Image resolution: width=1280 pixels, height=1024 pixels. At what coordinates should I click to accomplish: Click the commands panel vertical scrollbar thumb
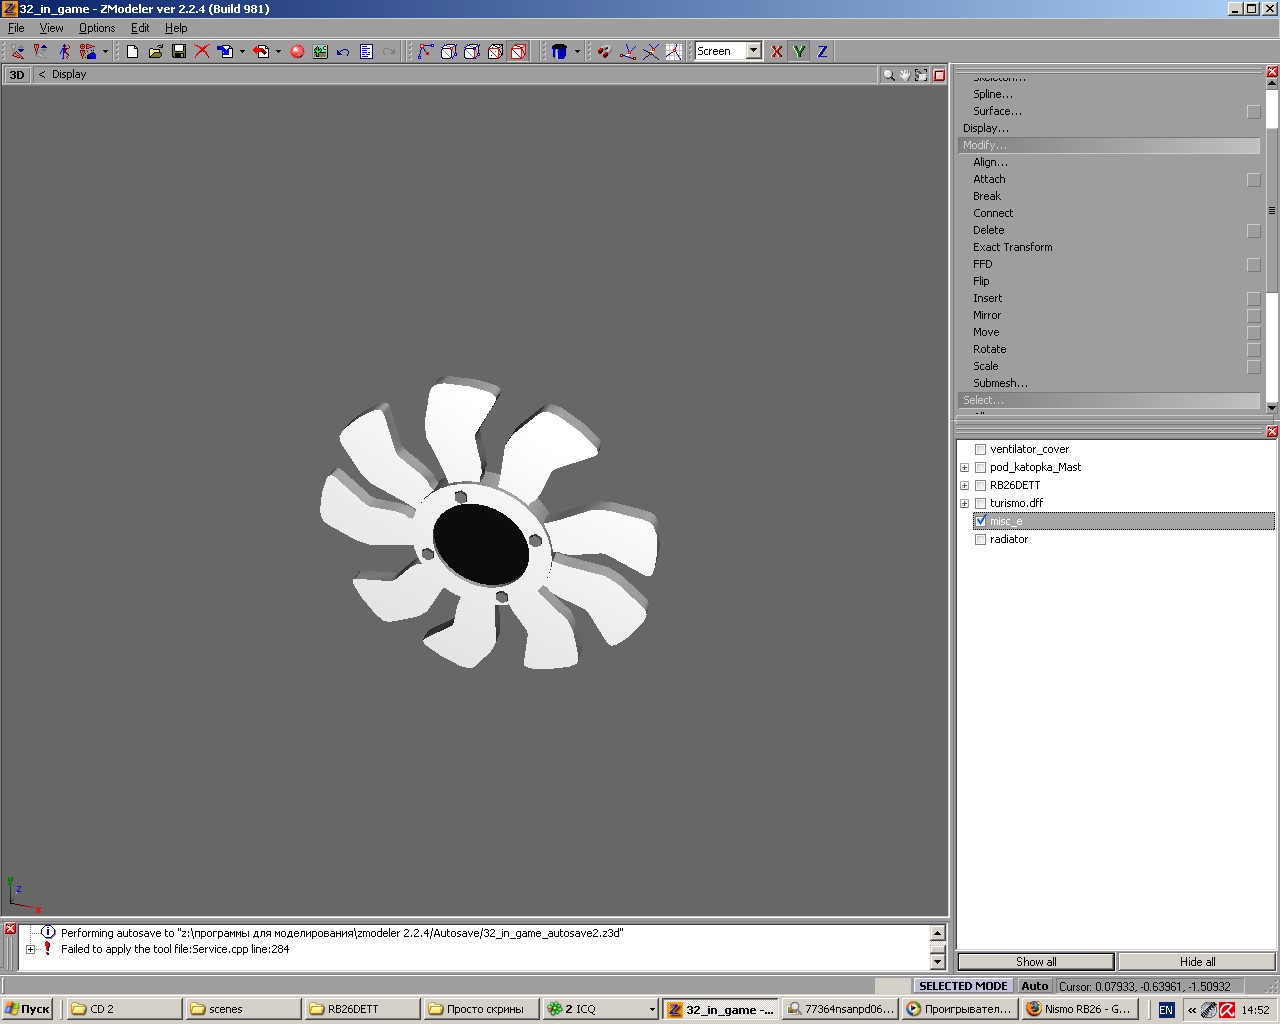pos(1272,210)
